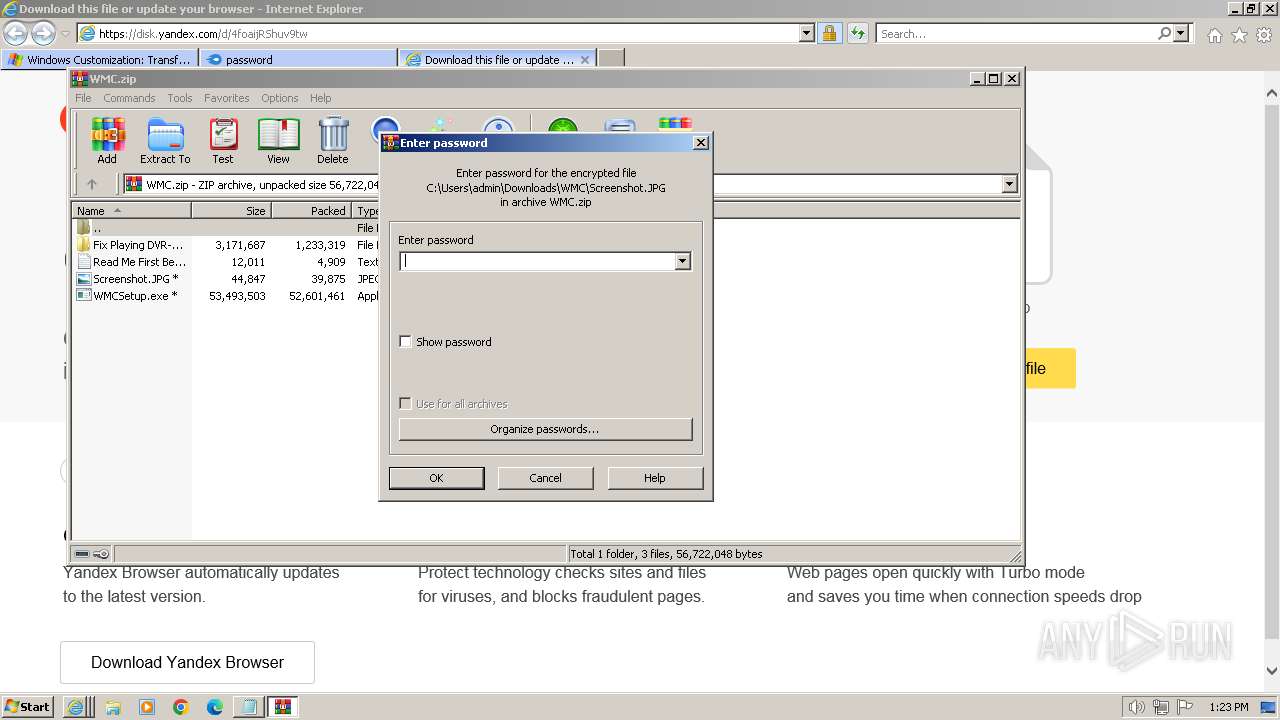Image resolution: width=1280 pixels, height=720 pixels.
Task: Click the page scrollbar up arrow
Action: [x=1272, y=94]
